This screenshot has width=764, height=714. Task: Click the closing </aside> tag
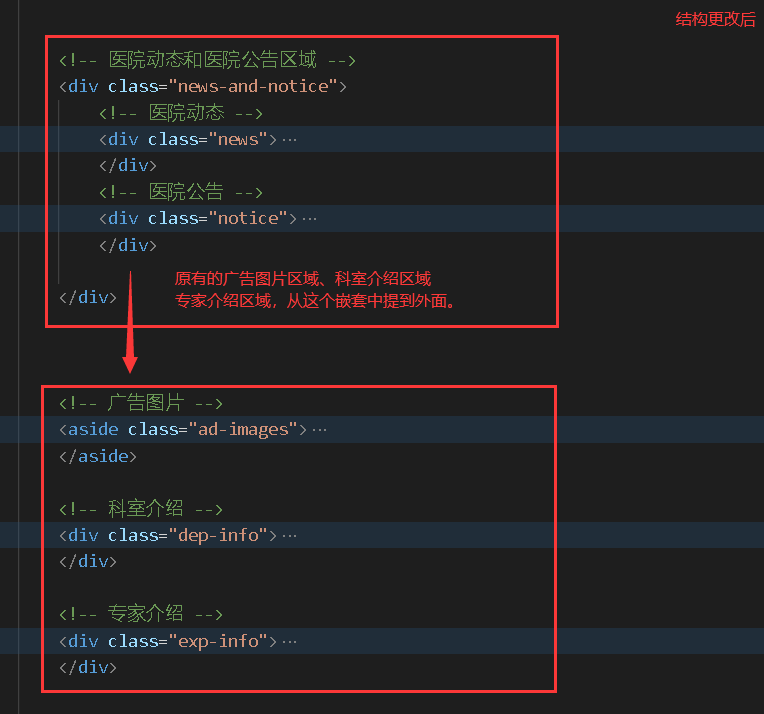click(98, 456)
